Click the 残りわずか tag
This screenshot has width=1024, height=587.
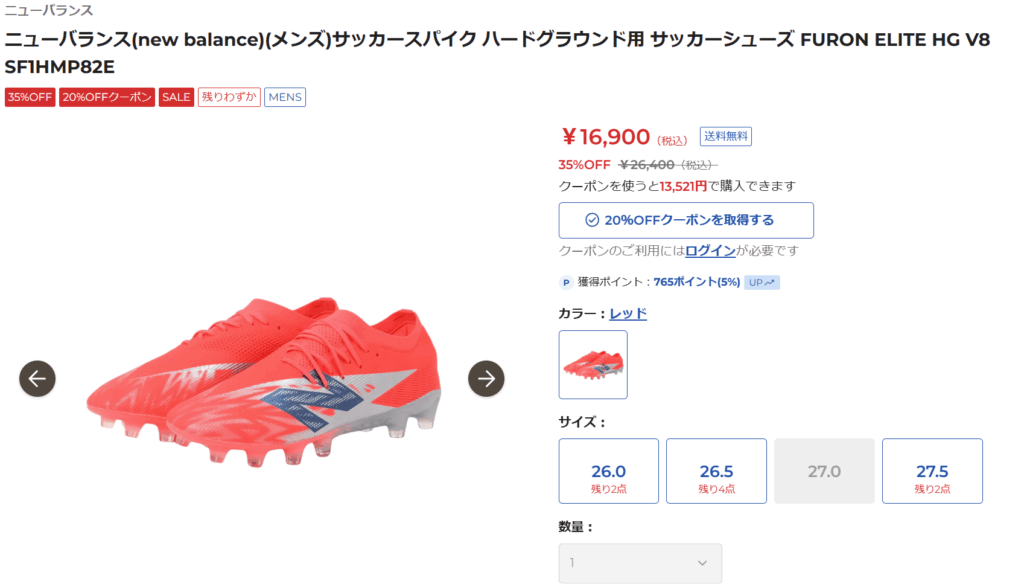click(229, 97)
